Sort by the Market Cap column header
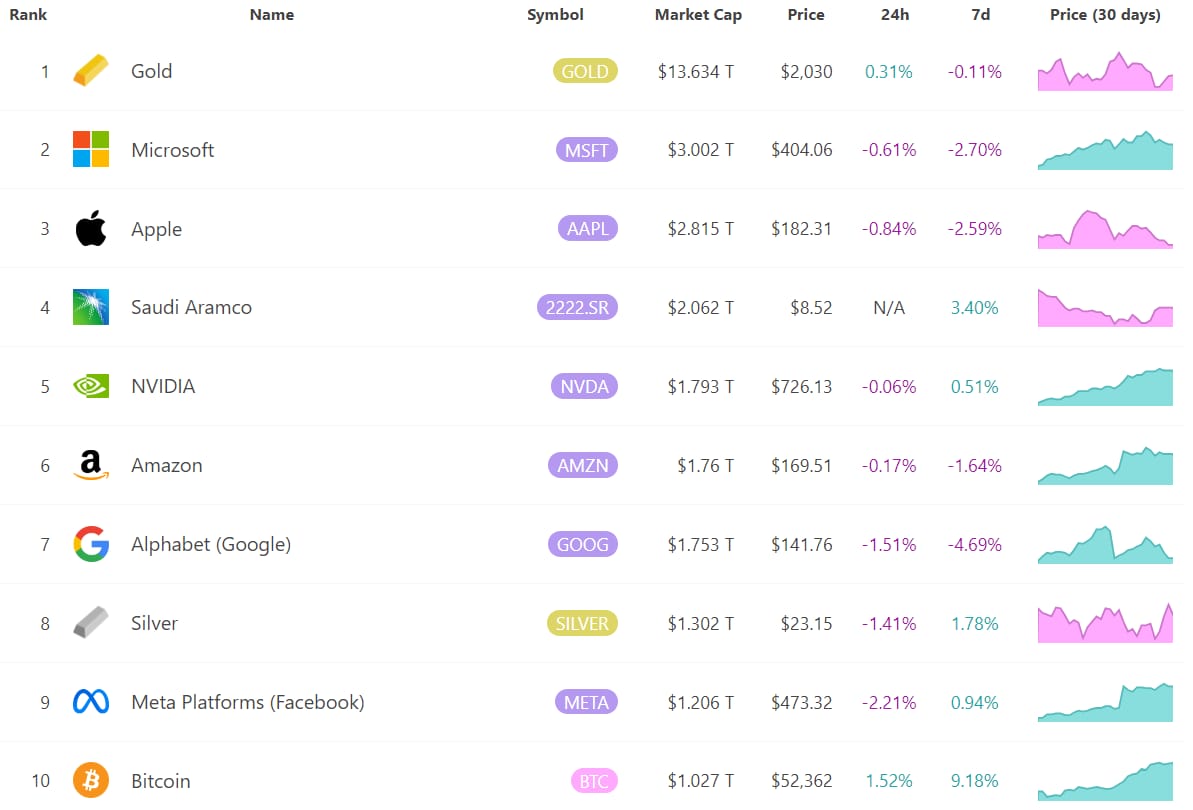Screen dimensions: 1193x810 click(698, 14)
